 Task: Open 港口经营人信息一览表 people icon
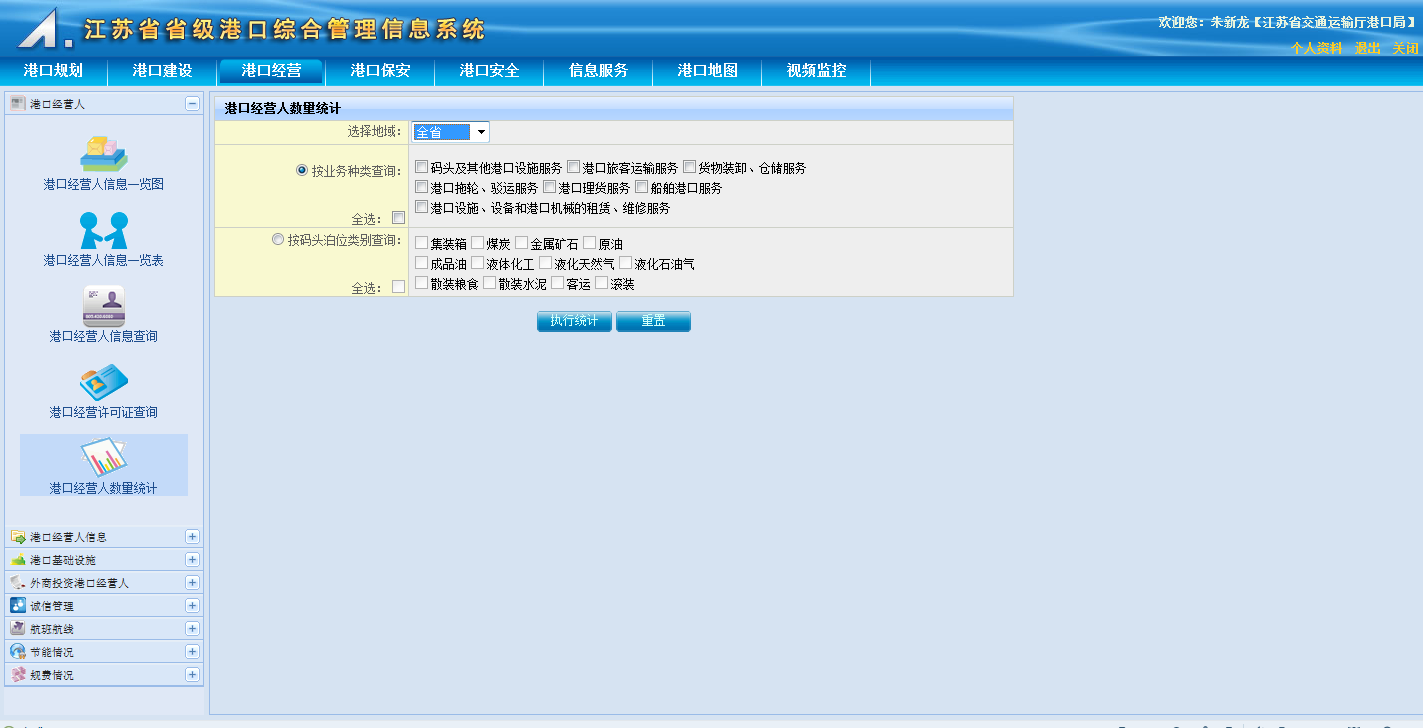[x=104, y=230]
